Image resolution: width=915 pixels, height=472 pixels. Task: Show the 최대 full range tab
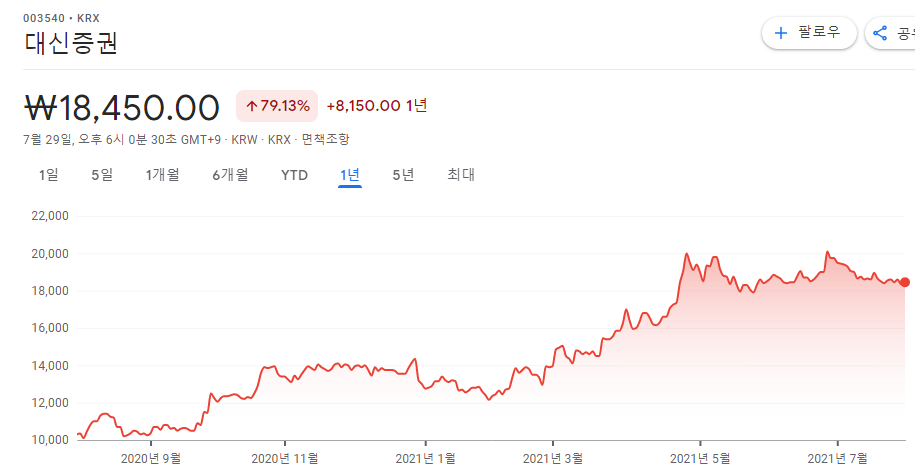461,174
